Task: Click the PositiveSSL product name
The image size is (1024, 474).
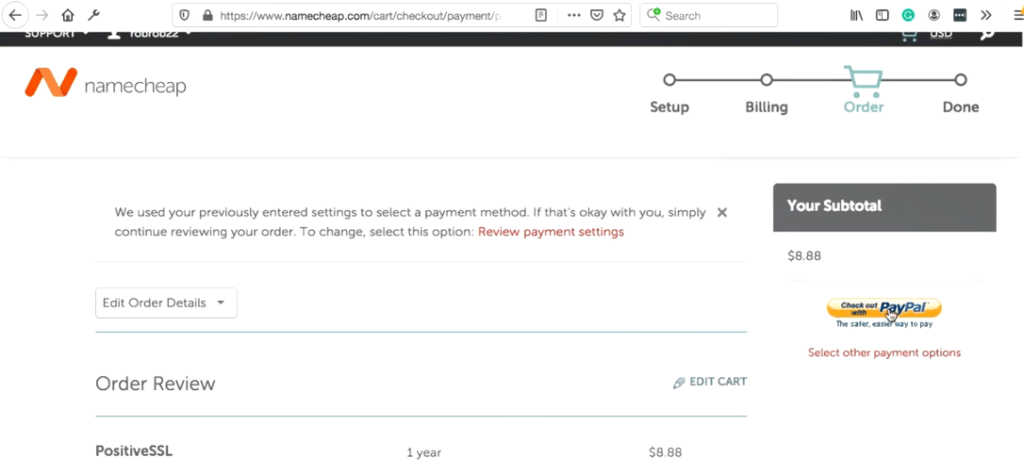Action: (x=134, y=451)
